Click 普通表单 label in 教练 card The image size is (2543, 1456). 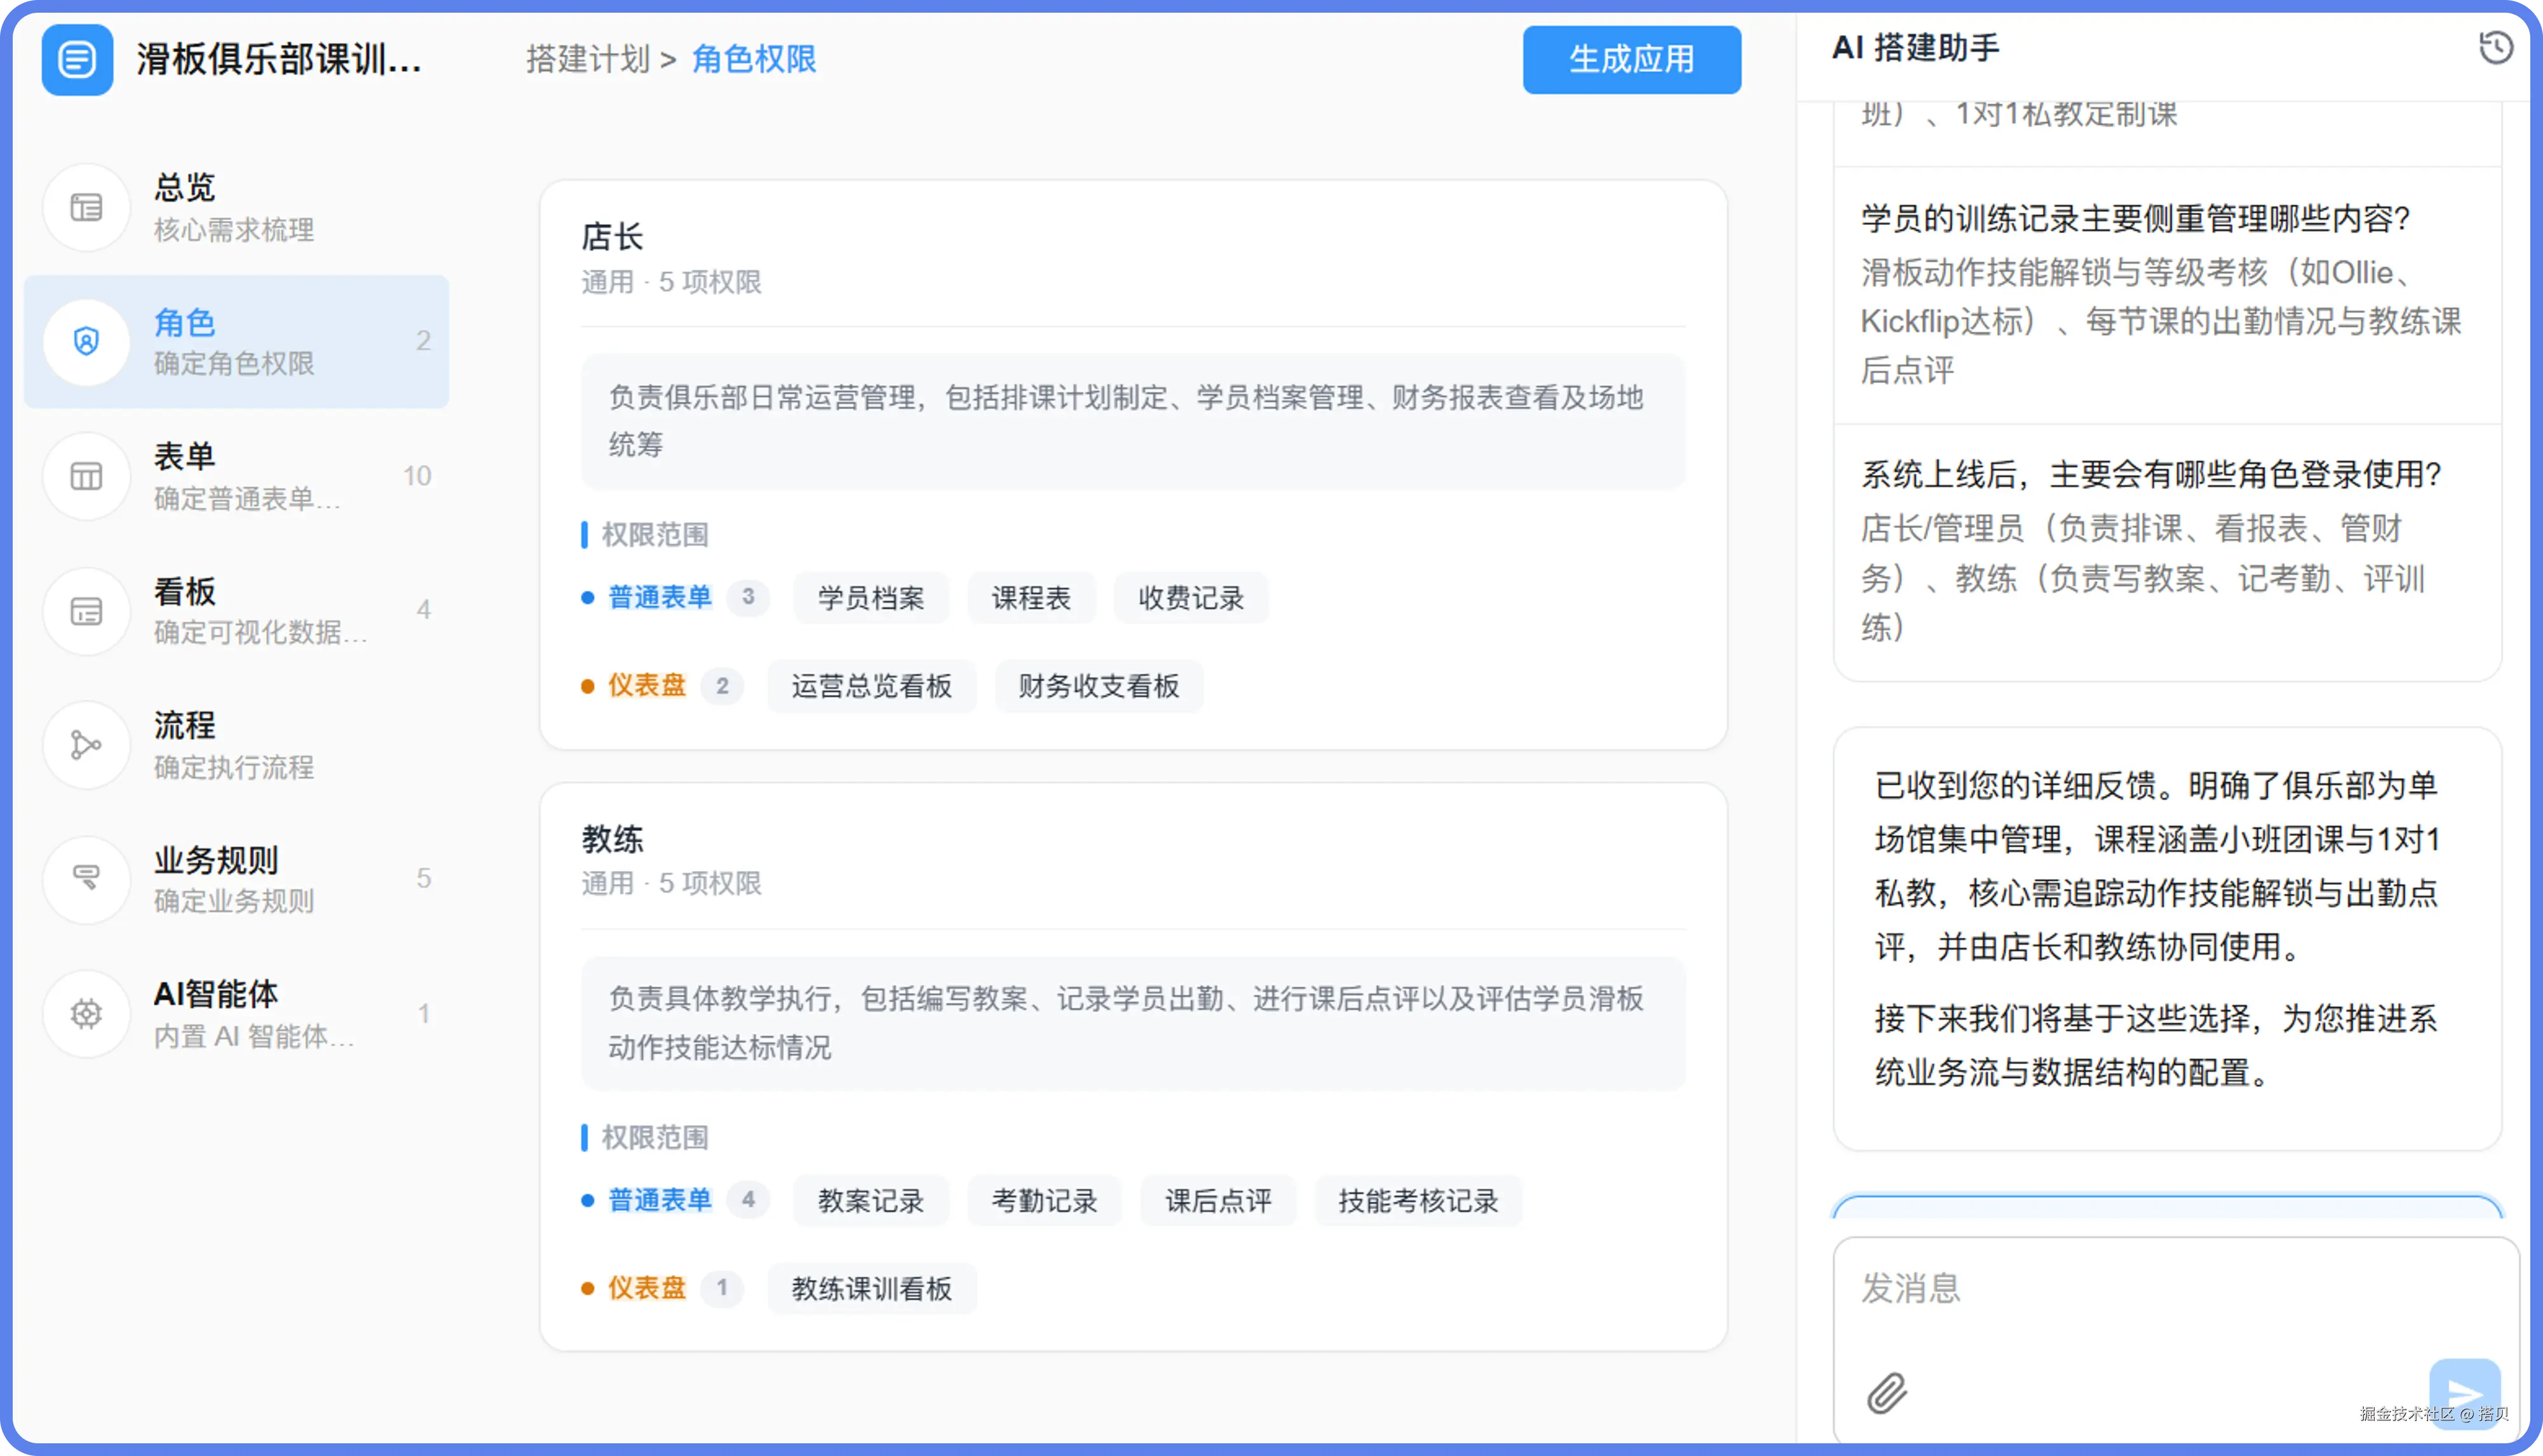[x=660, y=1200]
